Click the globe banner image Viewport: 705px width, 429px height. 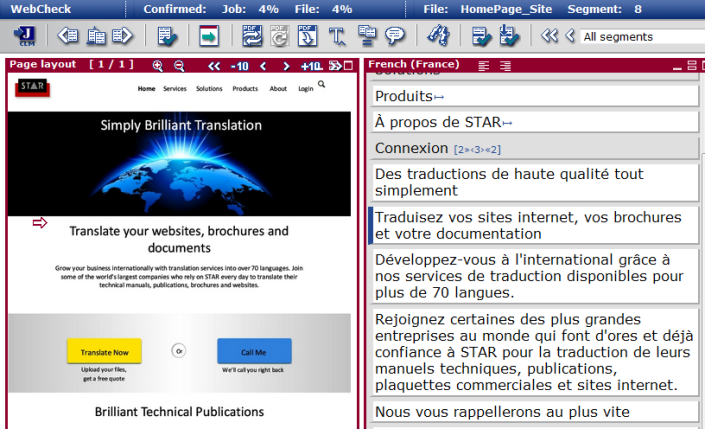(x=179, y=164)
